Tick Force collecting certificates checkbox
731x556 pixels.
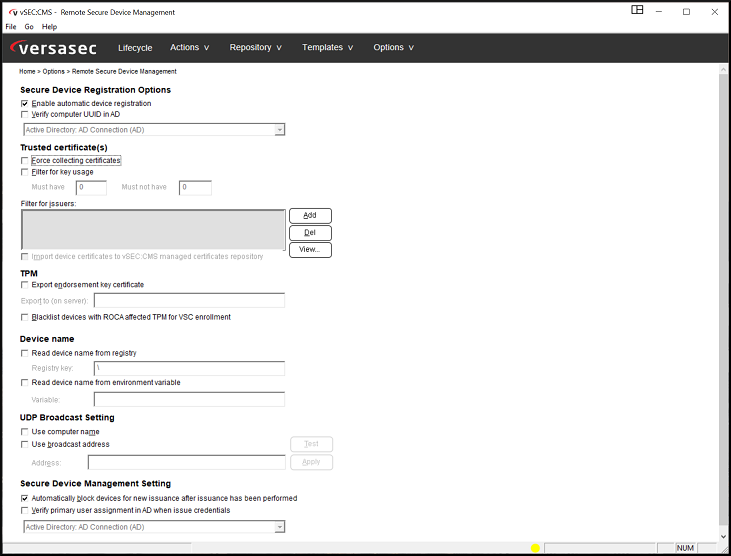point(25,161)
